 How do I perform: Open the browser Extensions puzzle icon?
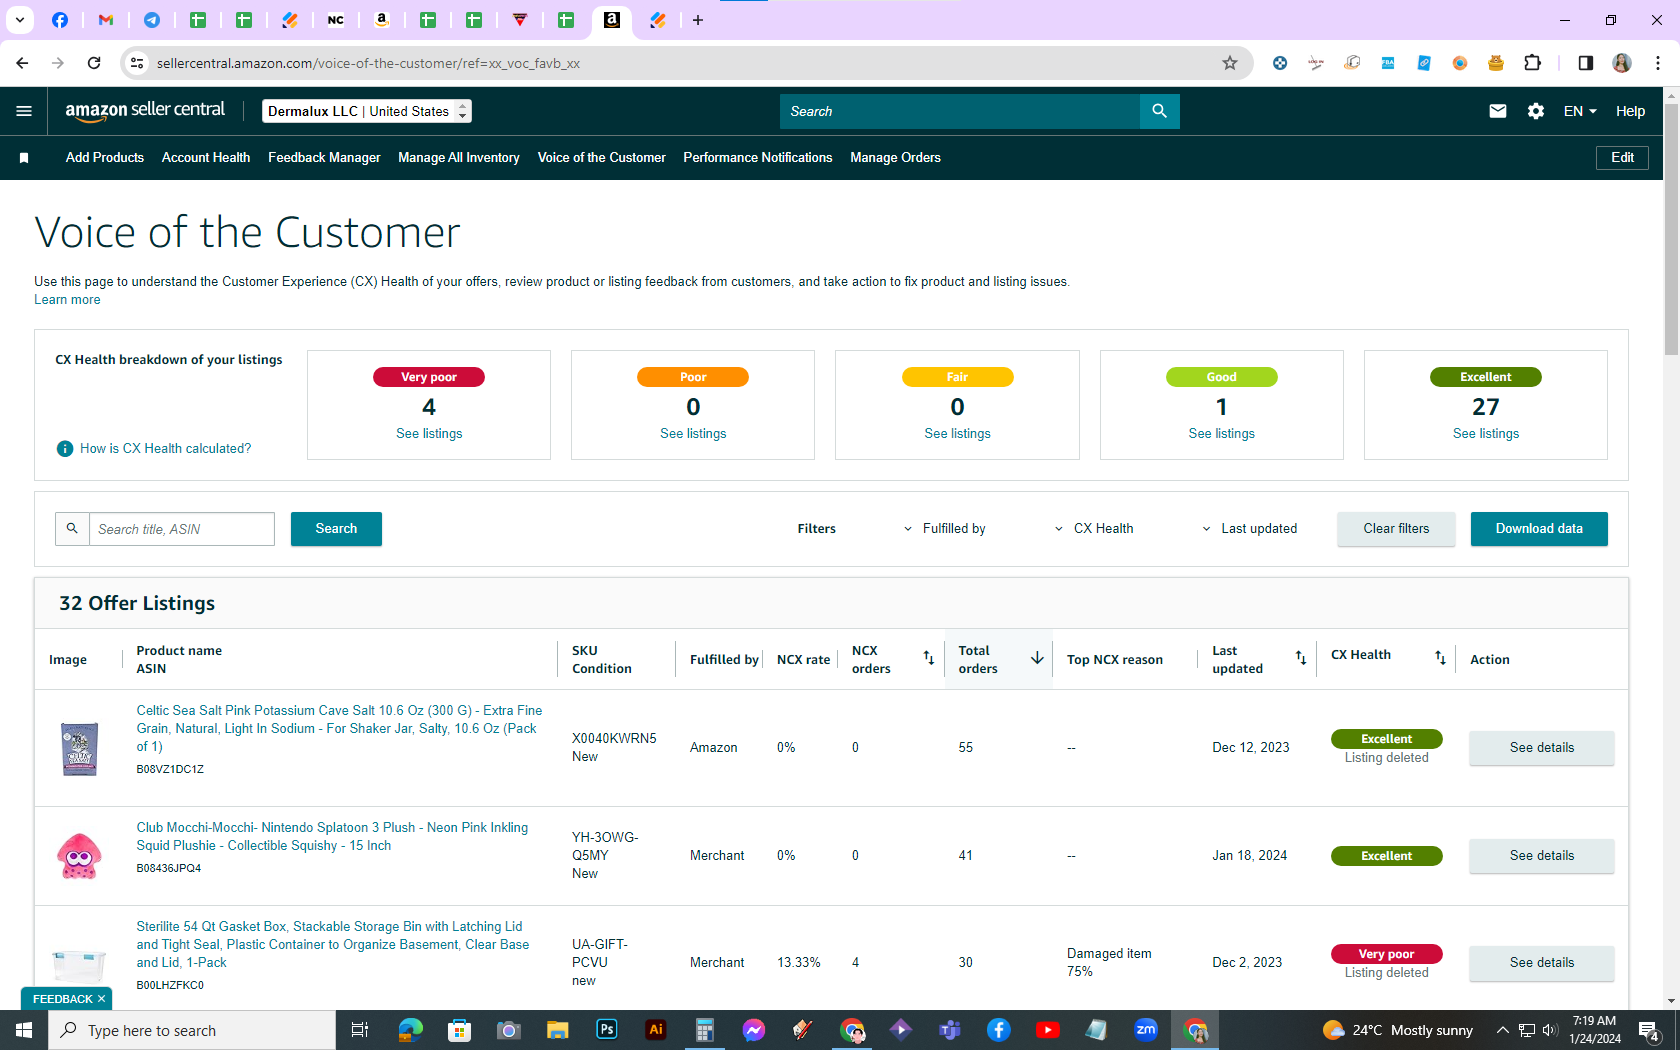coord(1532,63)
